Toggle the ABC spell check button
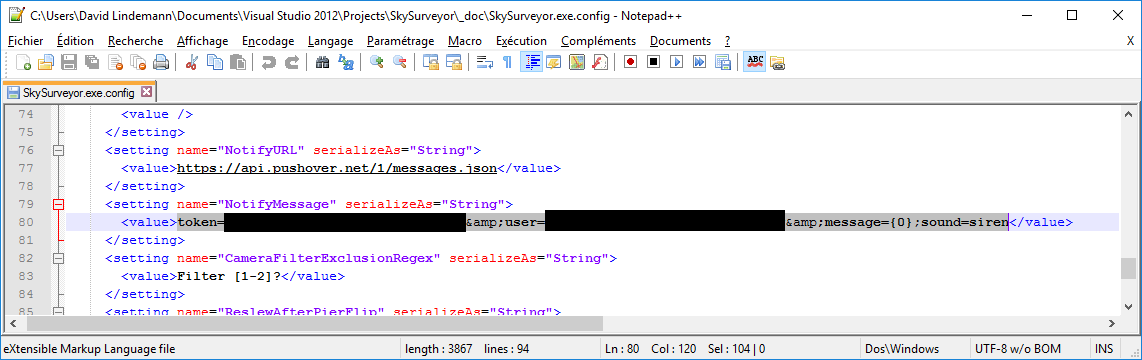The image size is (1142, 360). click(755, 62)
